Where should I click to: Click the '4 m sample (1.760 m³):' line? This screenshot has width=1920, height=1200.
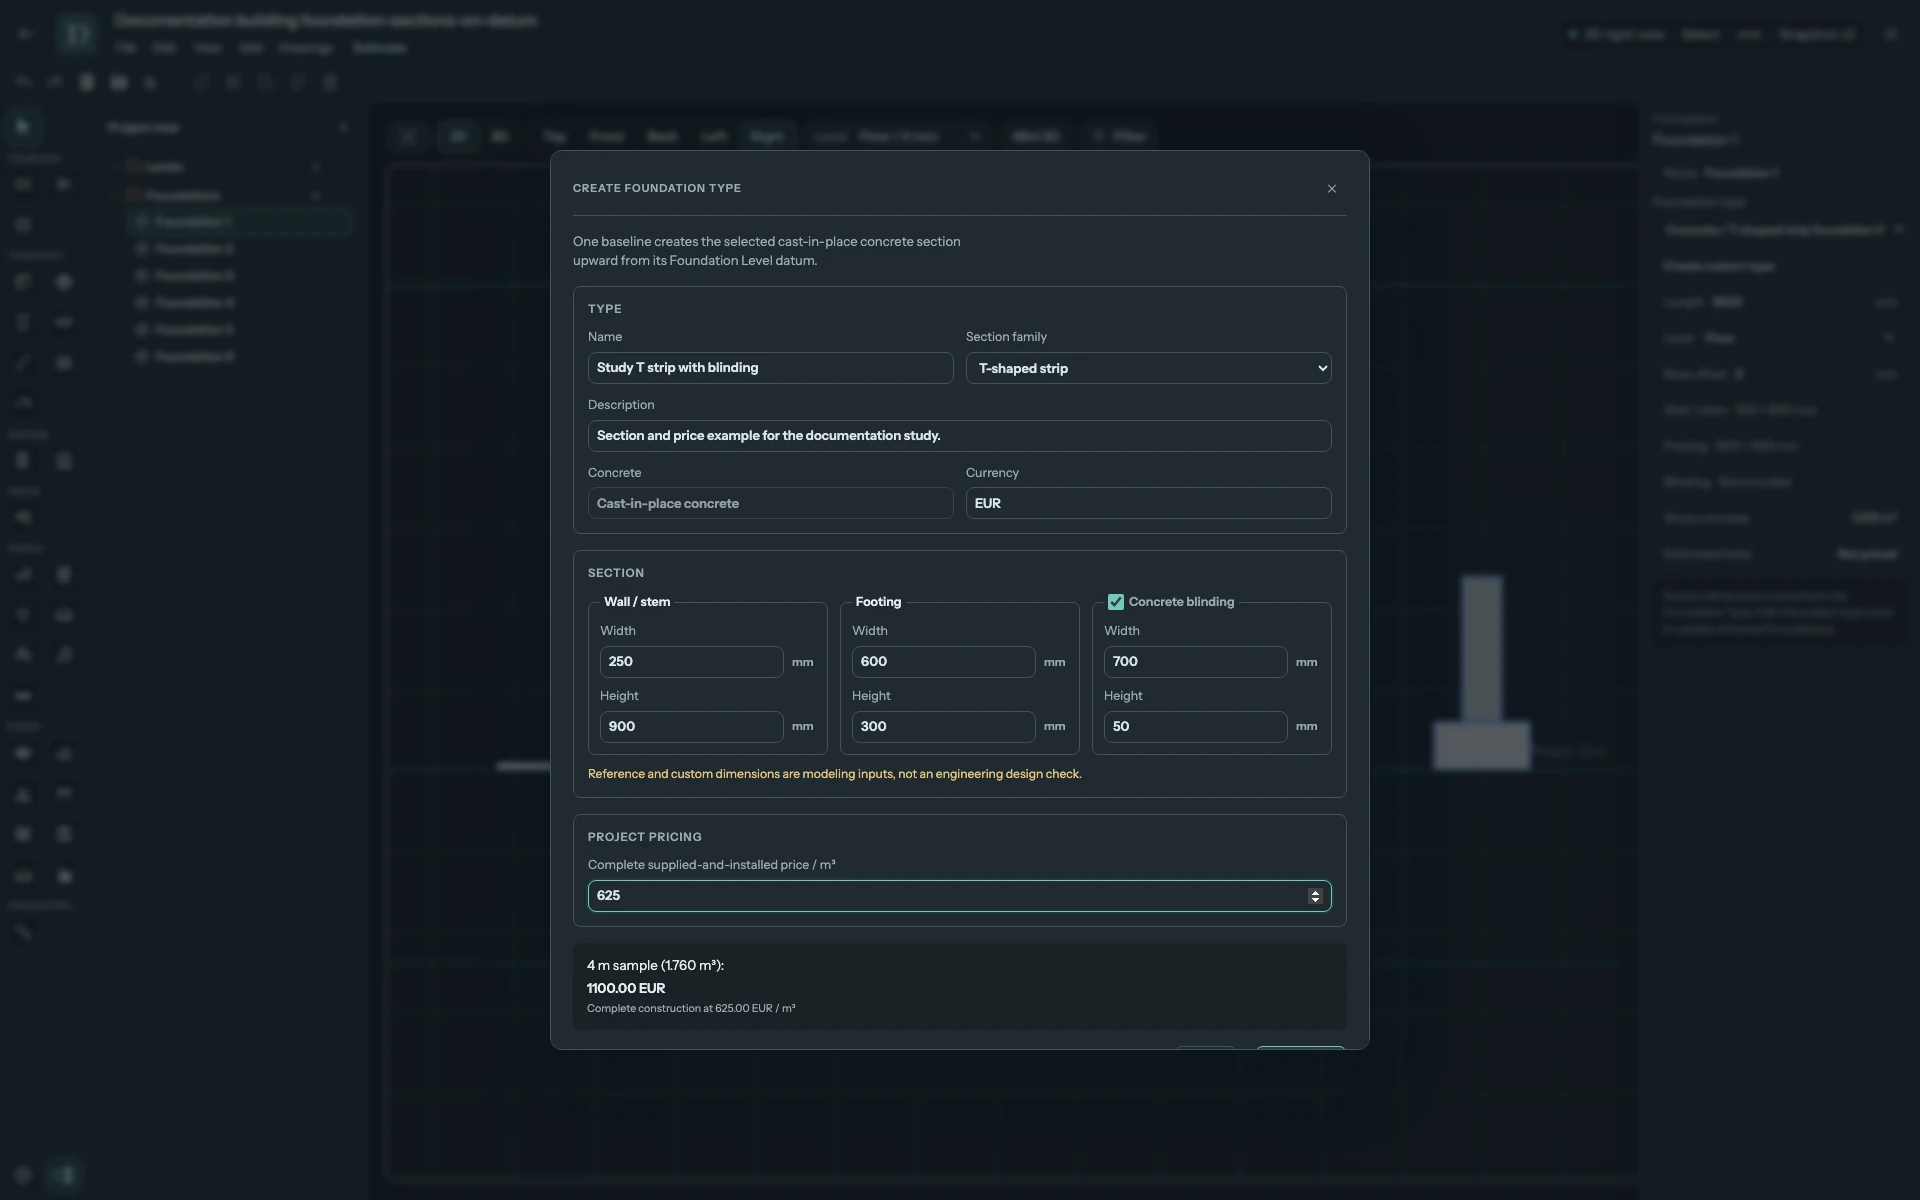(655, 966)
